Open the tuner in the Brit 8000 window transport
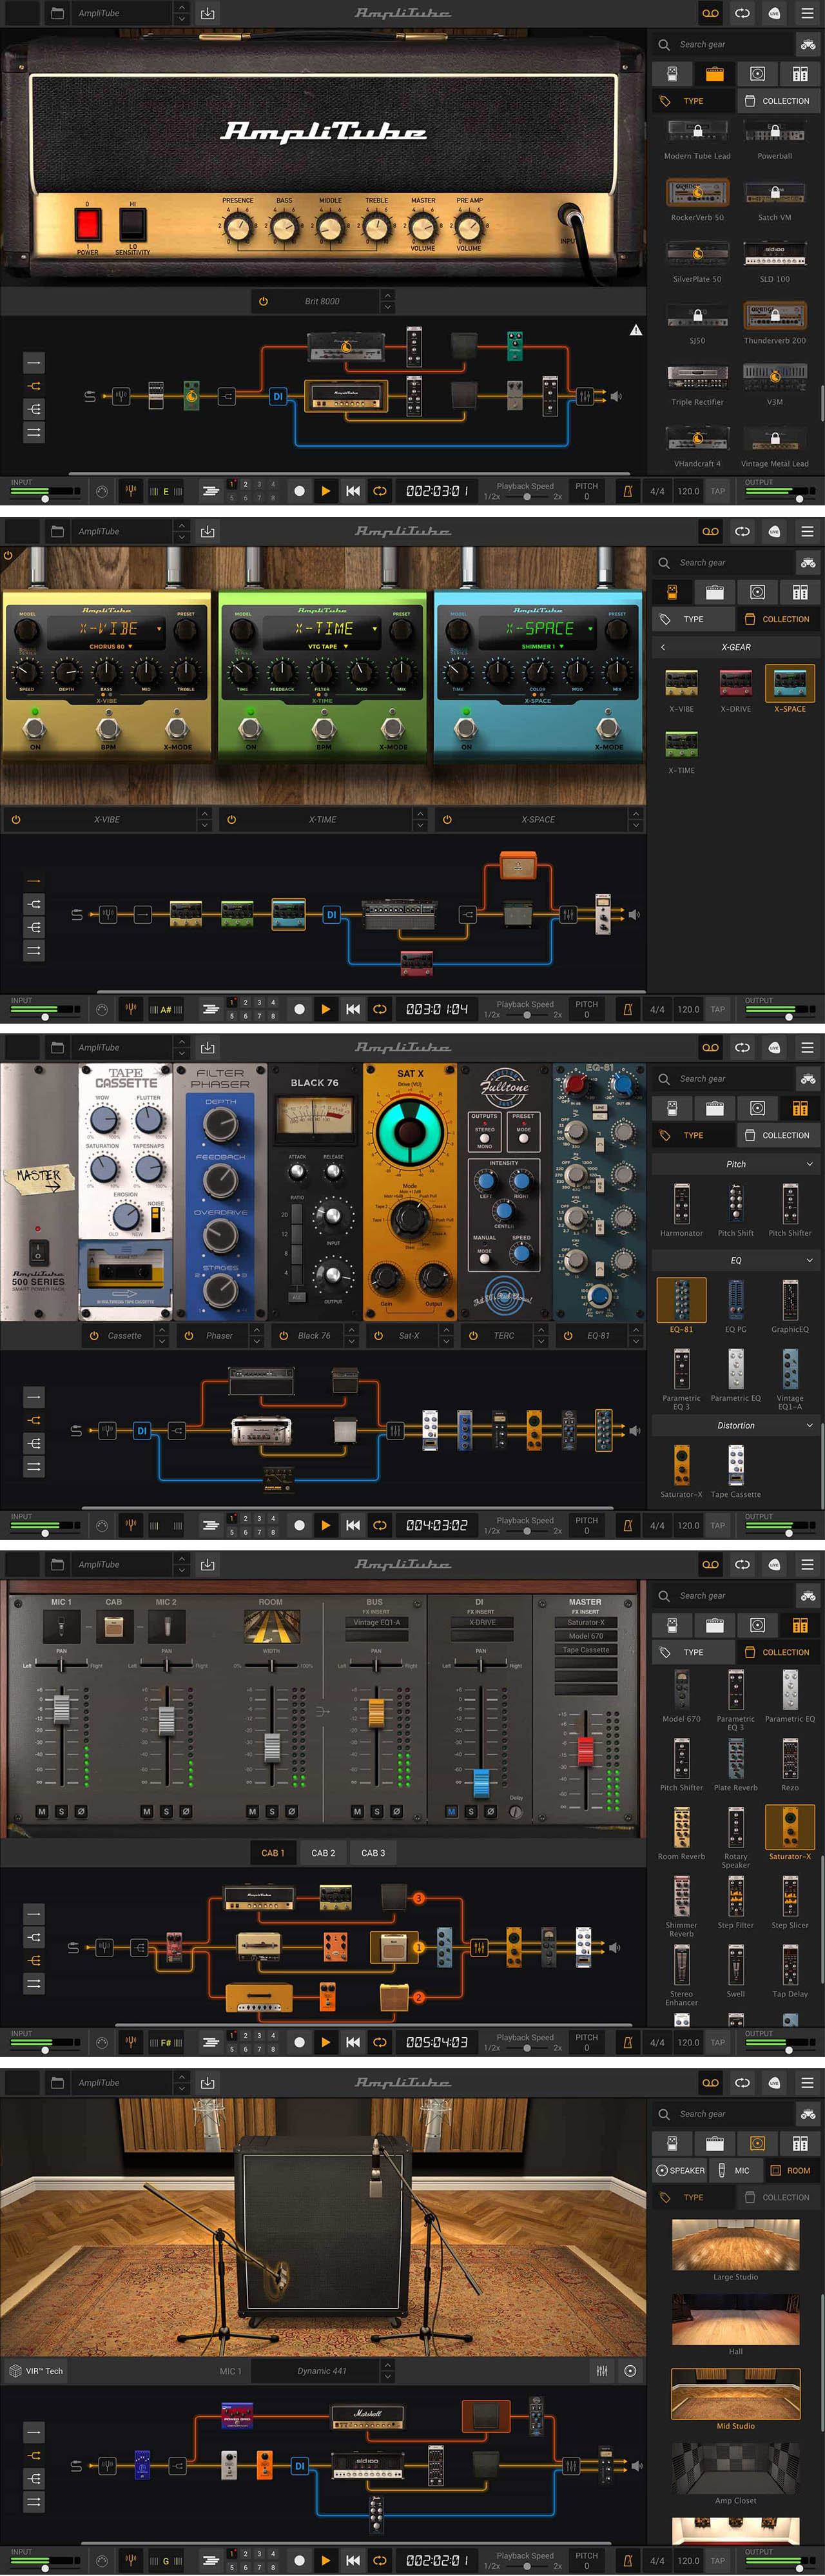Viewport: 825px width, 2576px height. (x=130, y=491)
